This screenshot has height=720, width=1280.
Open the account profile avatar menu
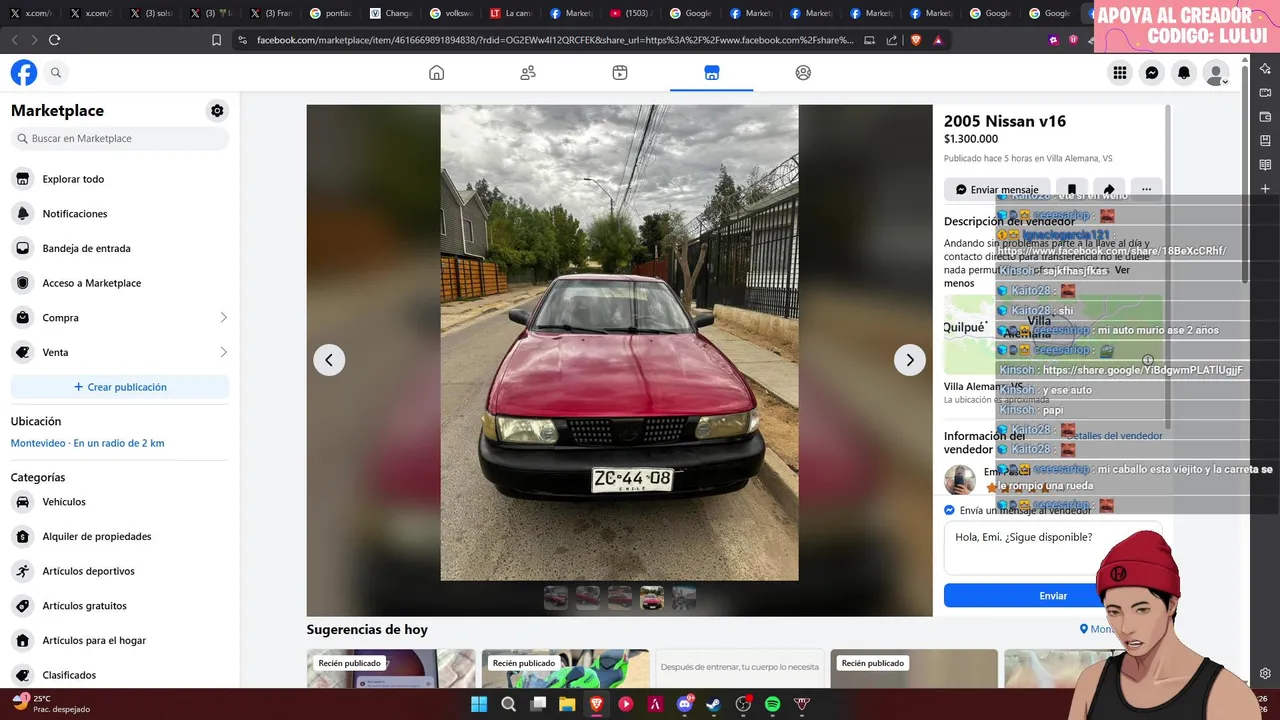tap(1216, 73)
